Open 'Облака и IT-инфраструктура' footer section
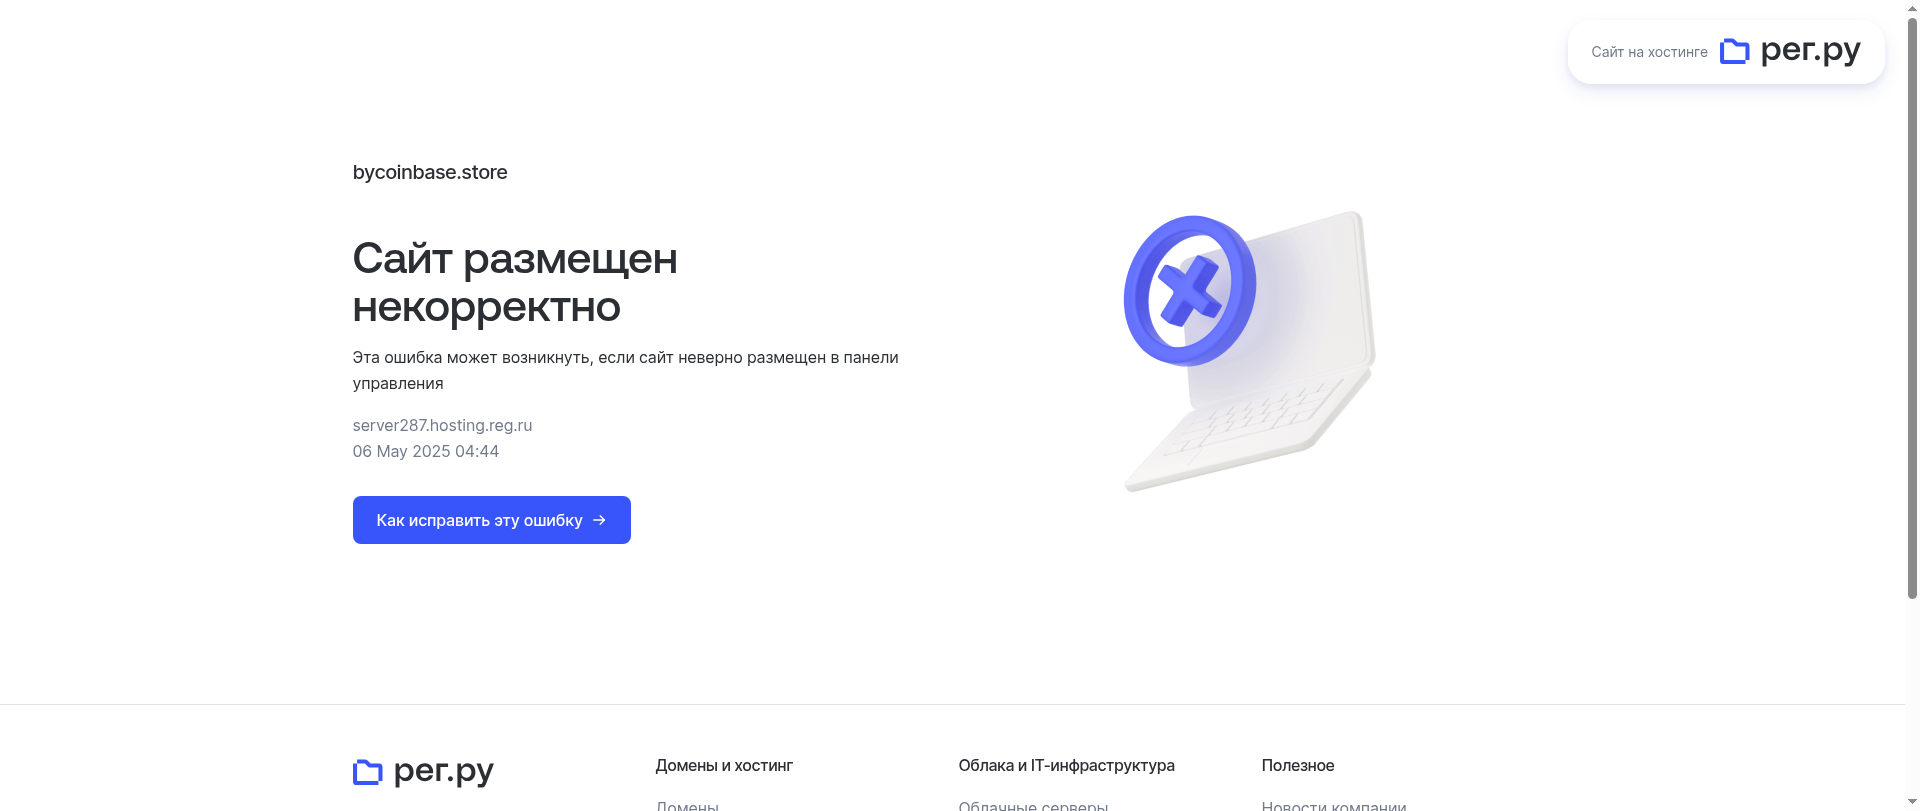The width and height of the screenshot is (1920, 811). [1066, 765]
